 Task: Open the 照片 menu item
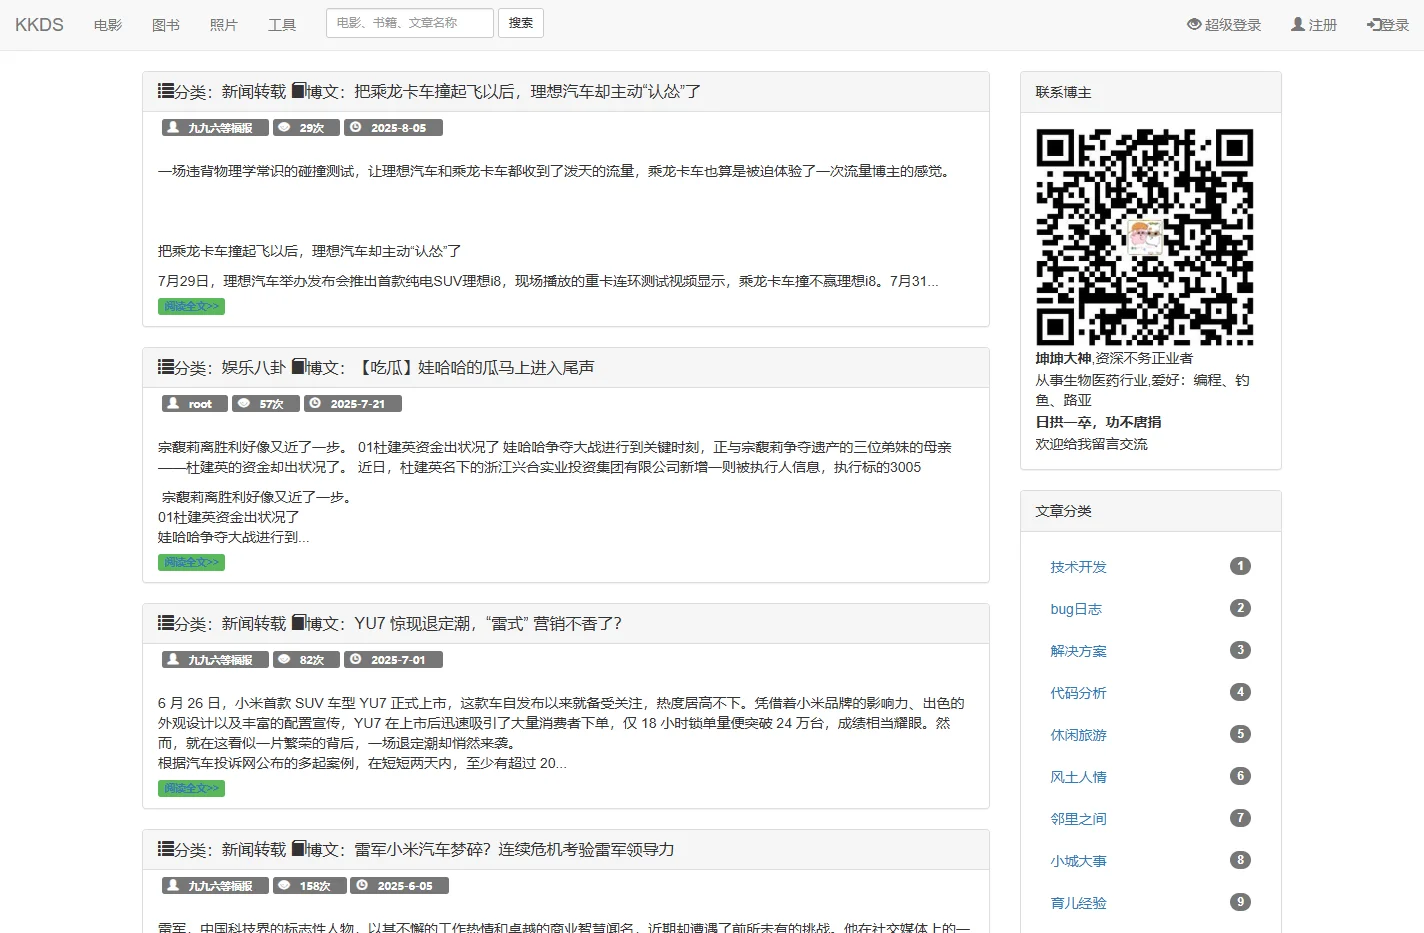click(x=224, y=25)
